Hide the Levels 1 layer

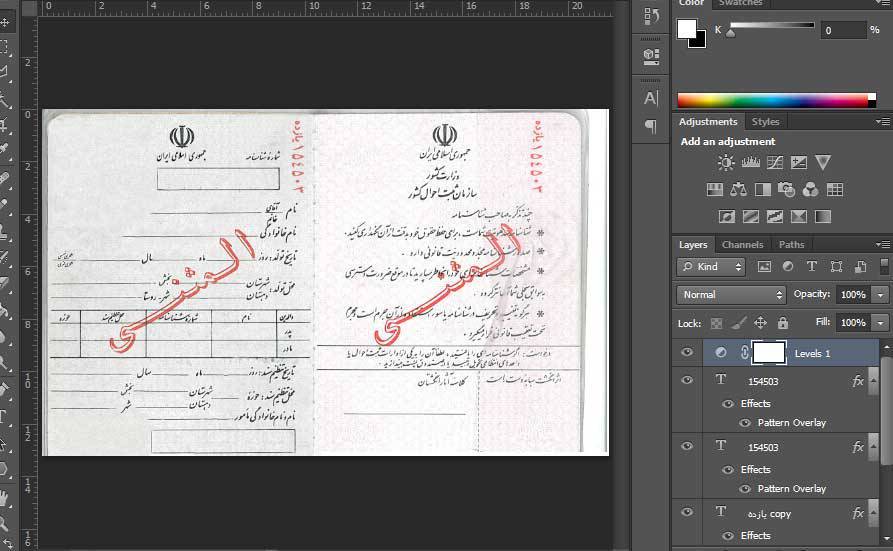click(687, 352)
